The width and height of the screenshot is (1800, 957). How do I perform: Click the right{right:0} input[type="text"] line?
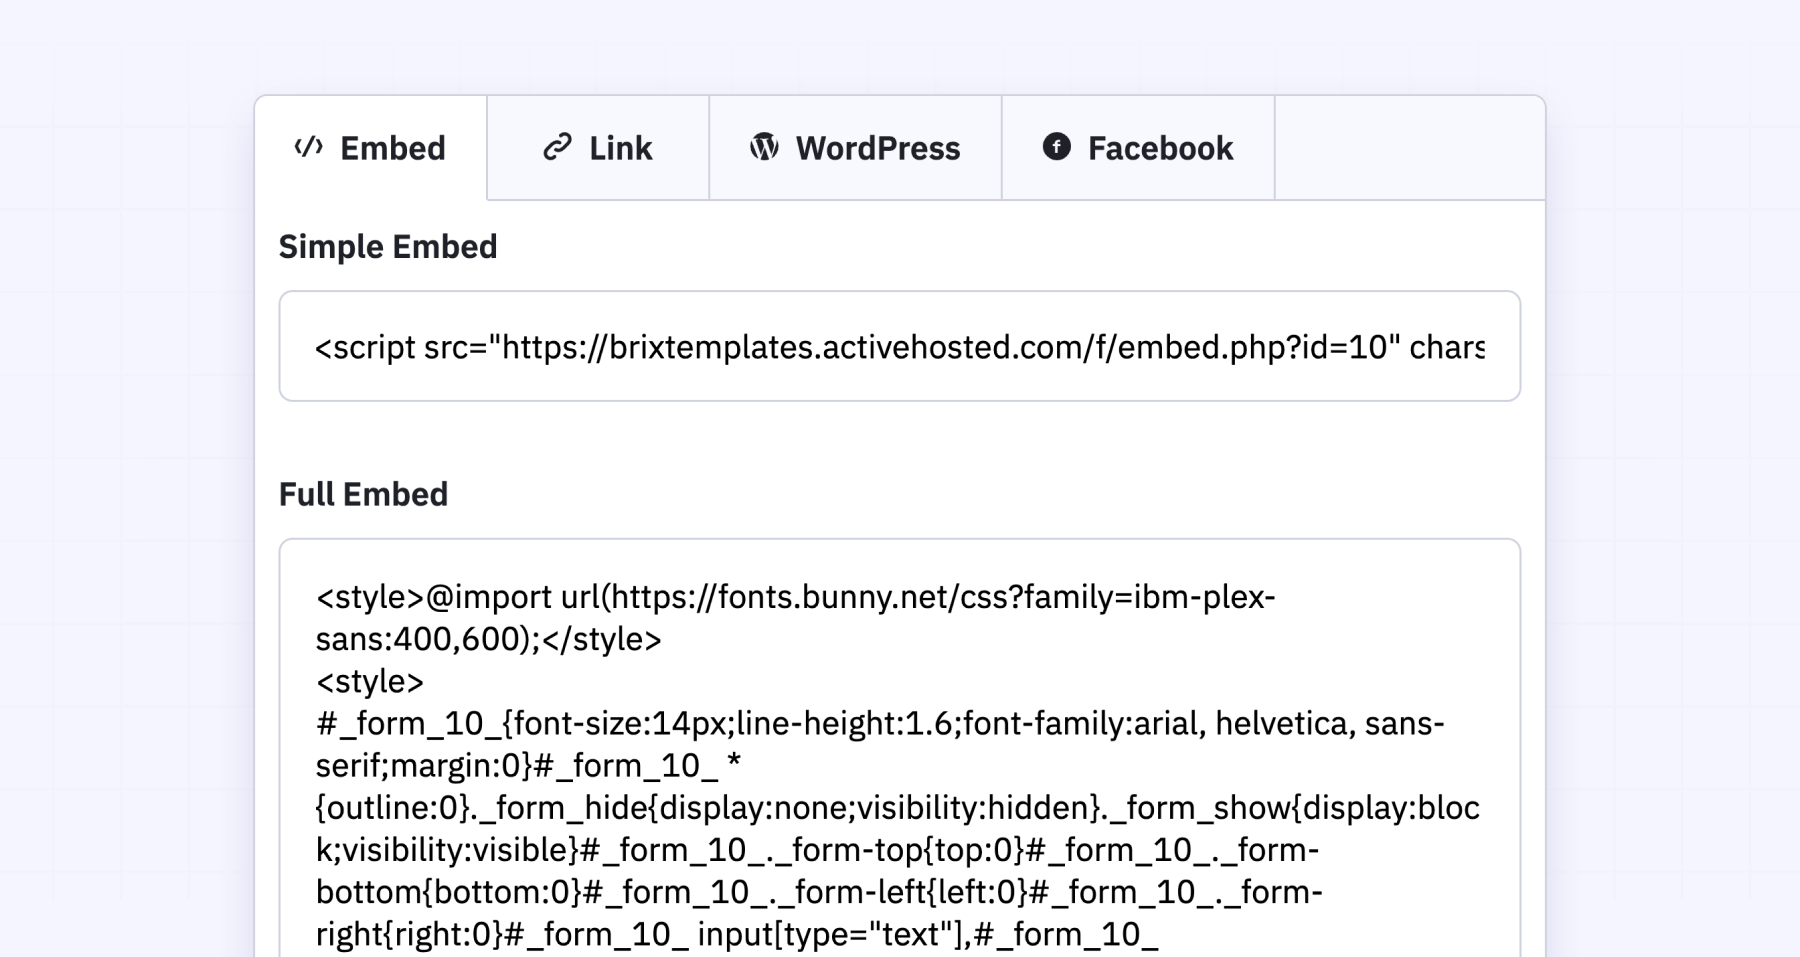point(737,933)
